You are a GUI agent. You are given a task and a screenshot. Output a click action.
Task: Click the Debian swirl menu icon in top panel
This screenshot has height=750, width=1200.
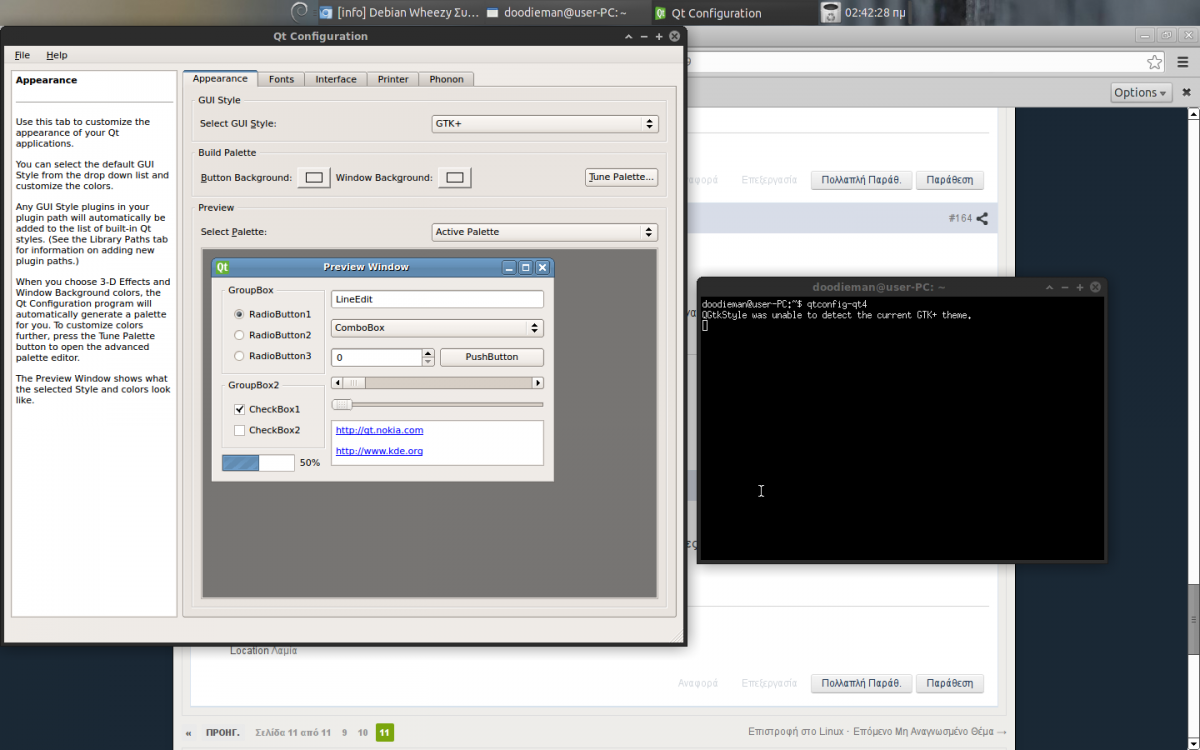[299, 12]
